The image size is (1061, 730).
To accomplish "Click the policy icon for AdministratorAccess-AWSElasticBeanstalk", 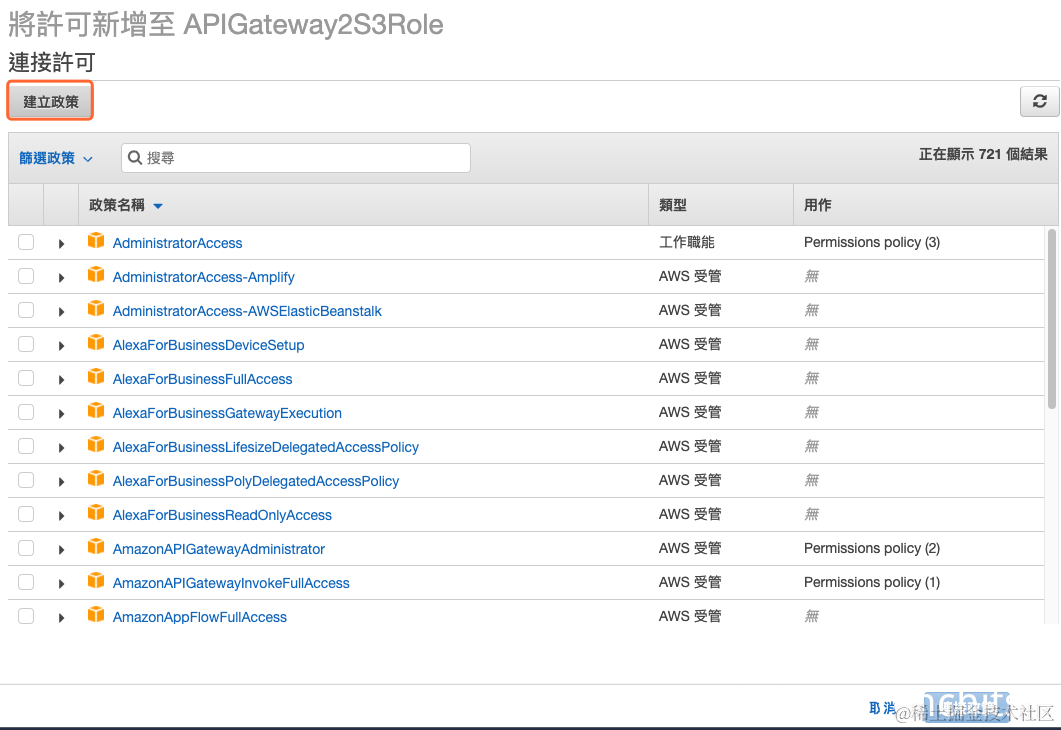I will (x=96, y=309).
